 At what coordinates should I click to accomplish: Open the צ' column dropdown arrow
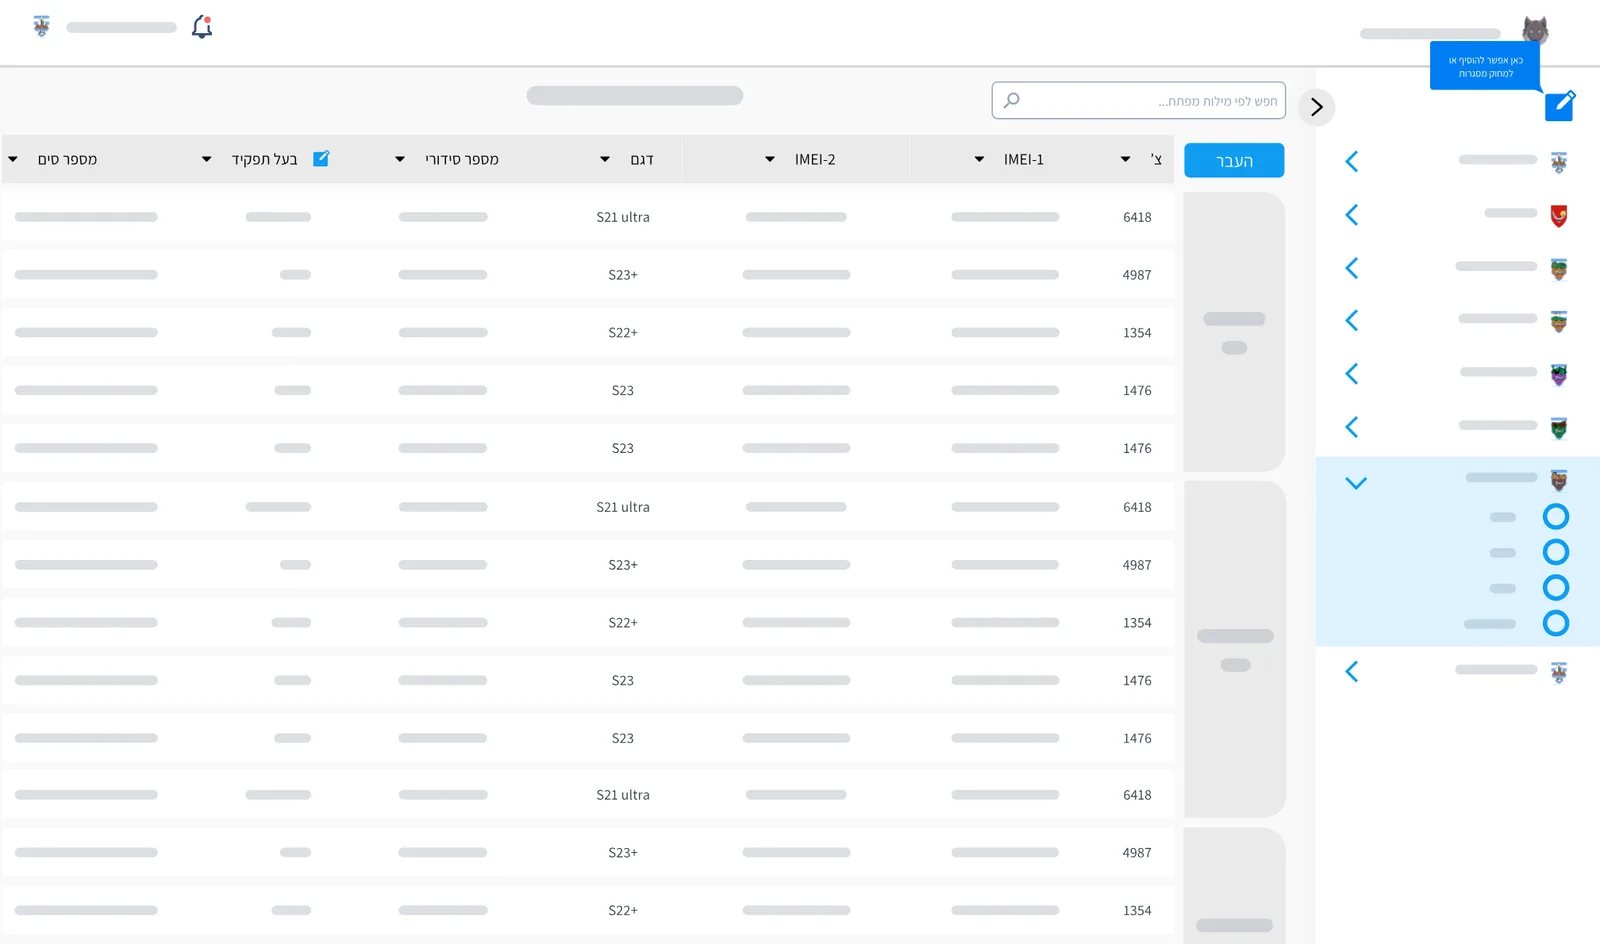click(1126, 160)
